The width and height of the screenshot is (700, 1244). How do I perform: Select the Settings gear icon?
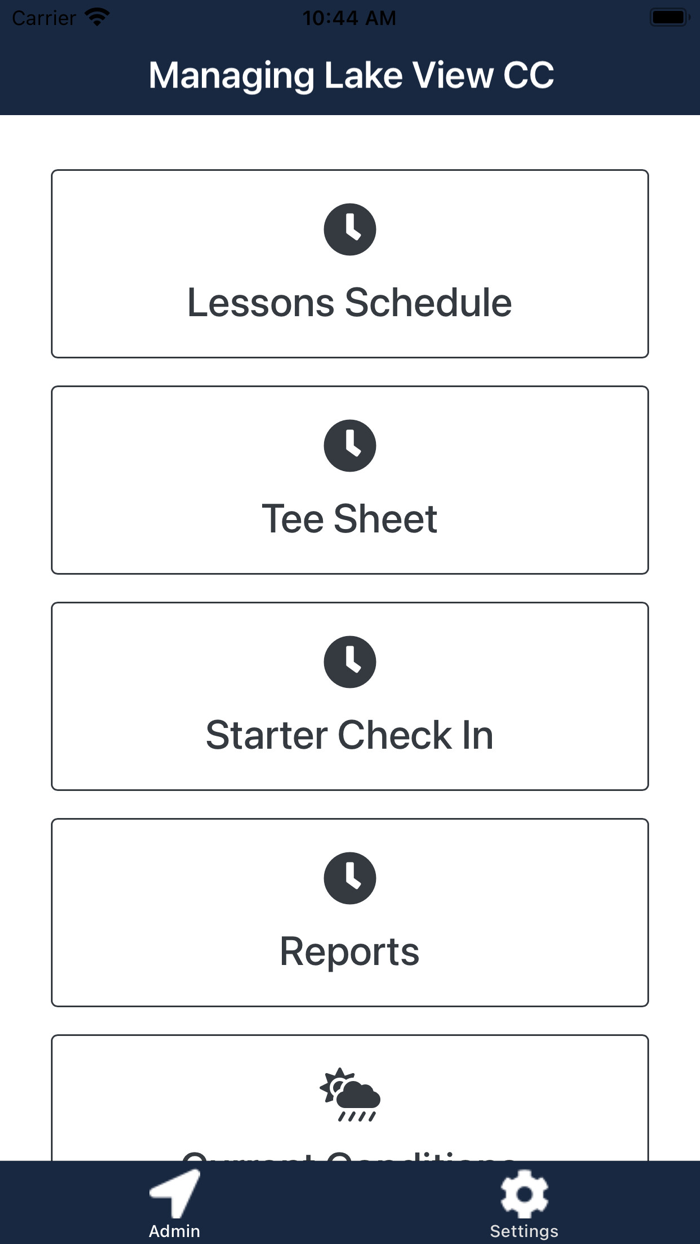tap(524, 1193)
